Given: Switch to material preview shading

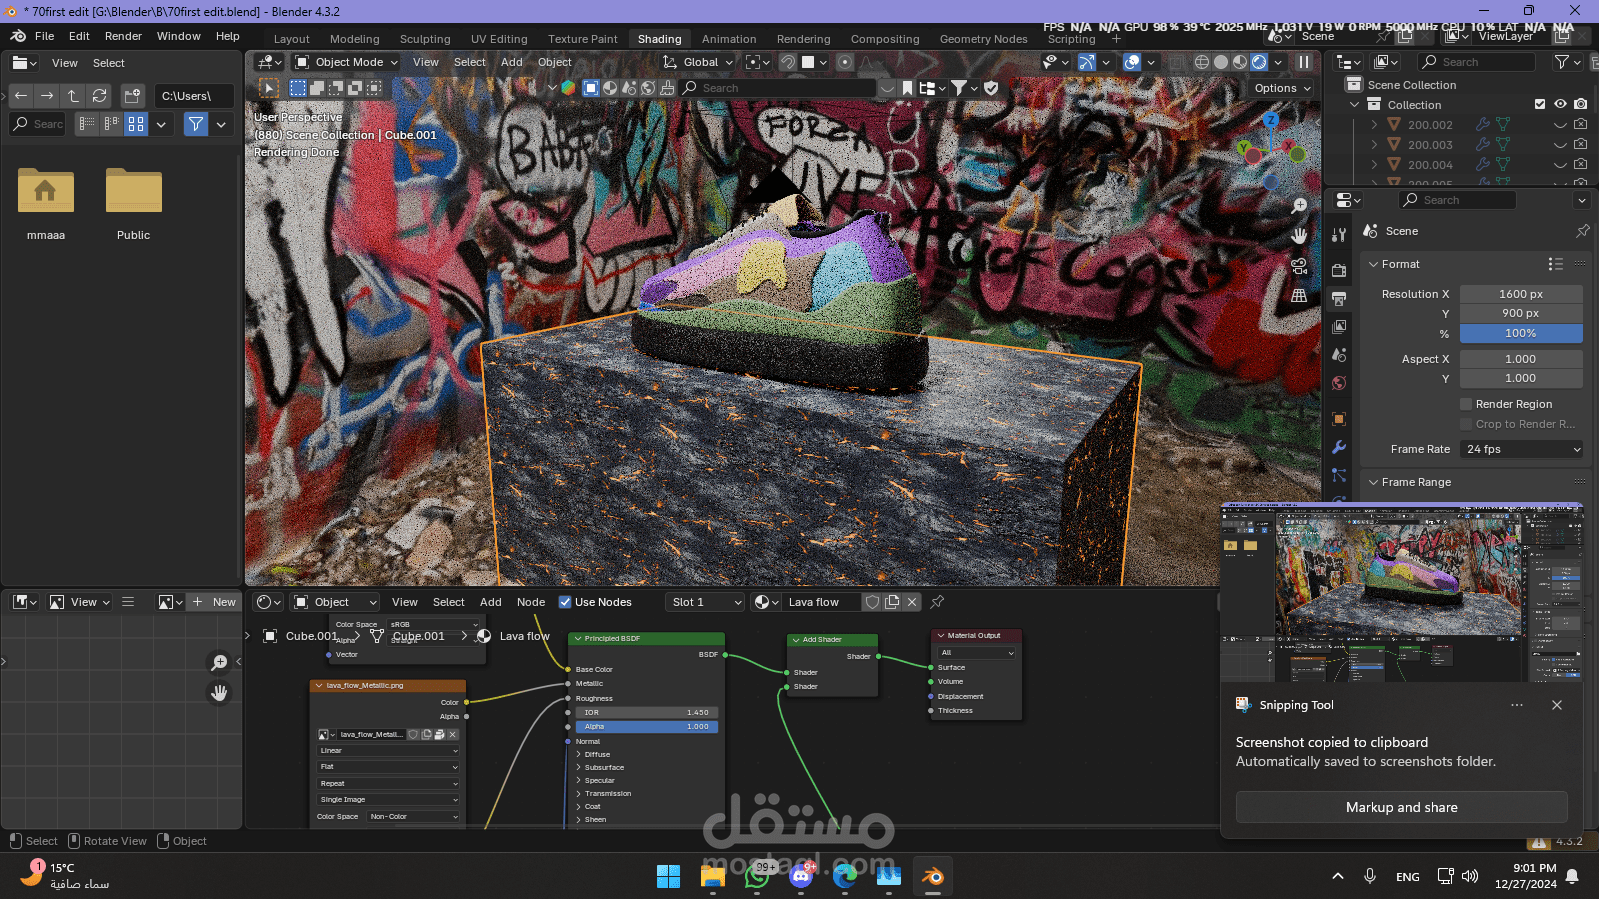Looking at the screenshot, I should click(1240, 62).
